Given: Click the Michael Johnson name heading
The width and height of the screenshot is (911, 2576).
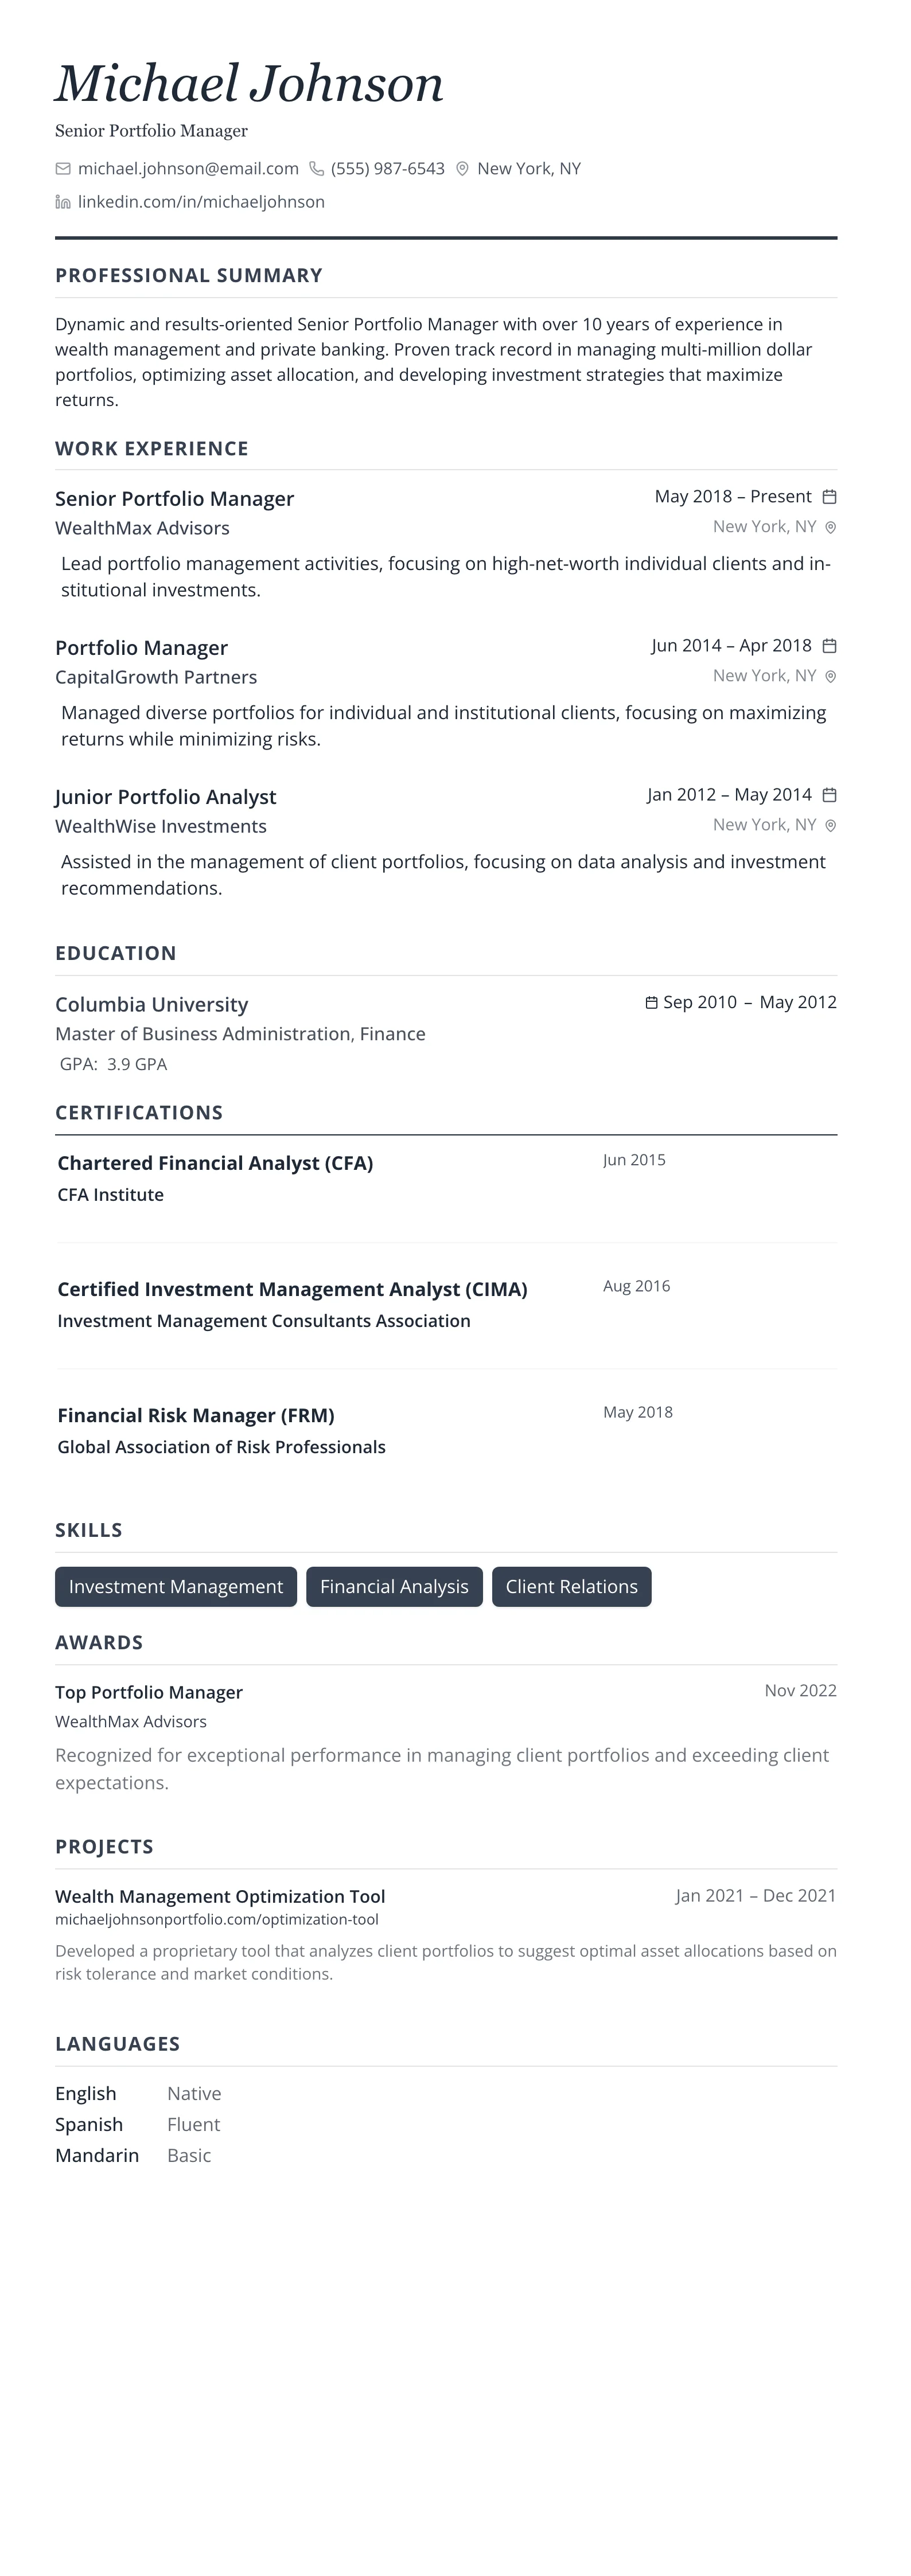Looking at the screenshot, I should 249,83.
